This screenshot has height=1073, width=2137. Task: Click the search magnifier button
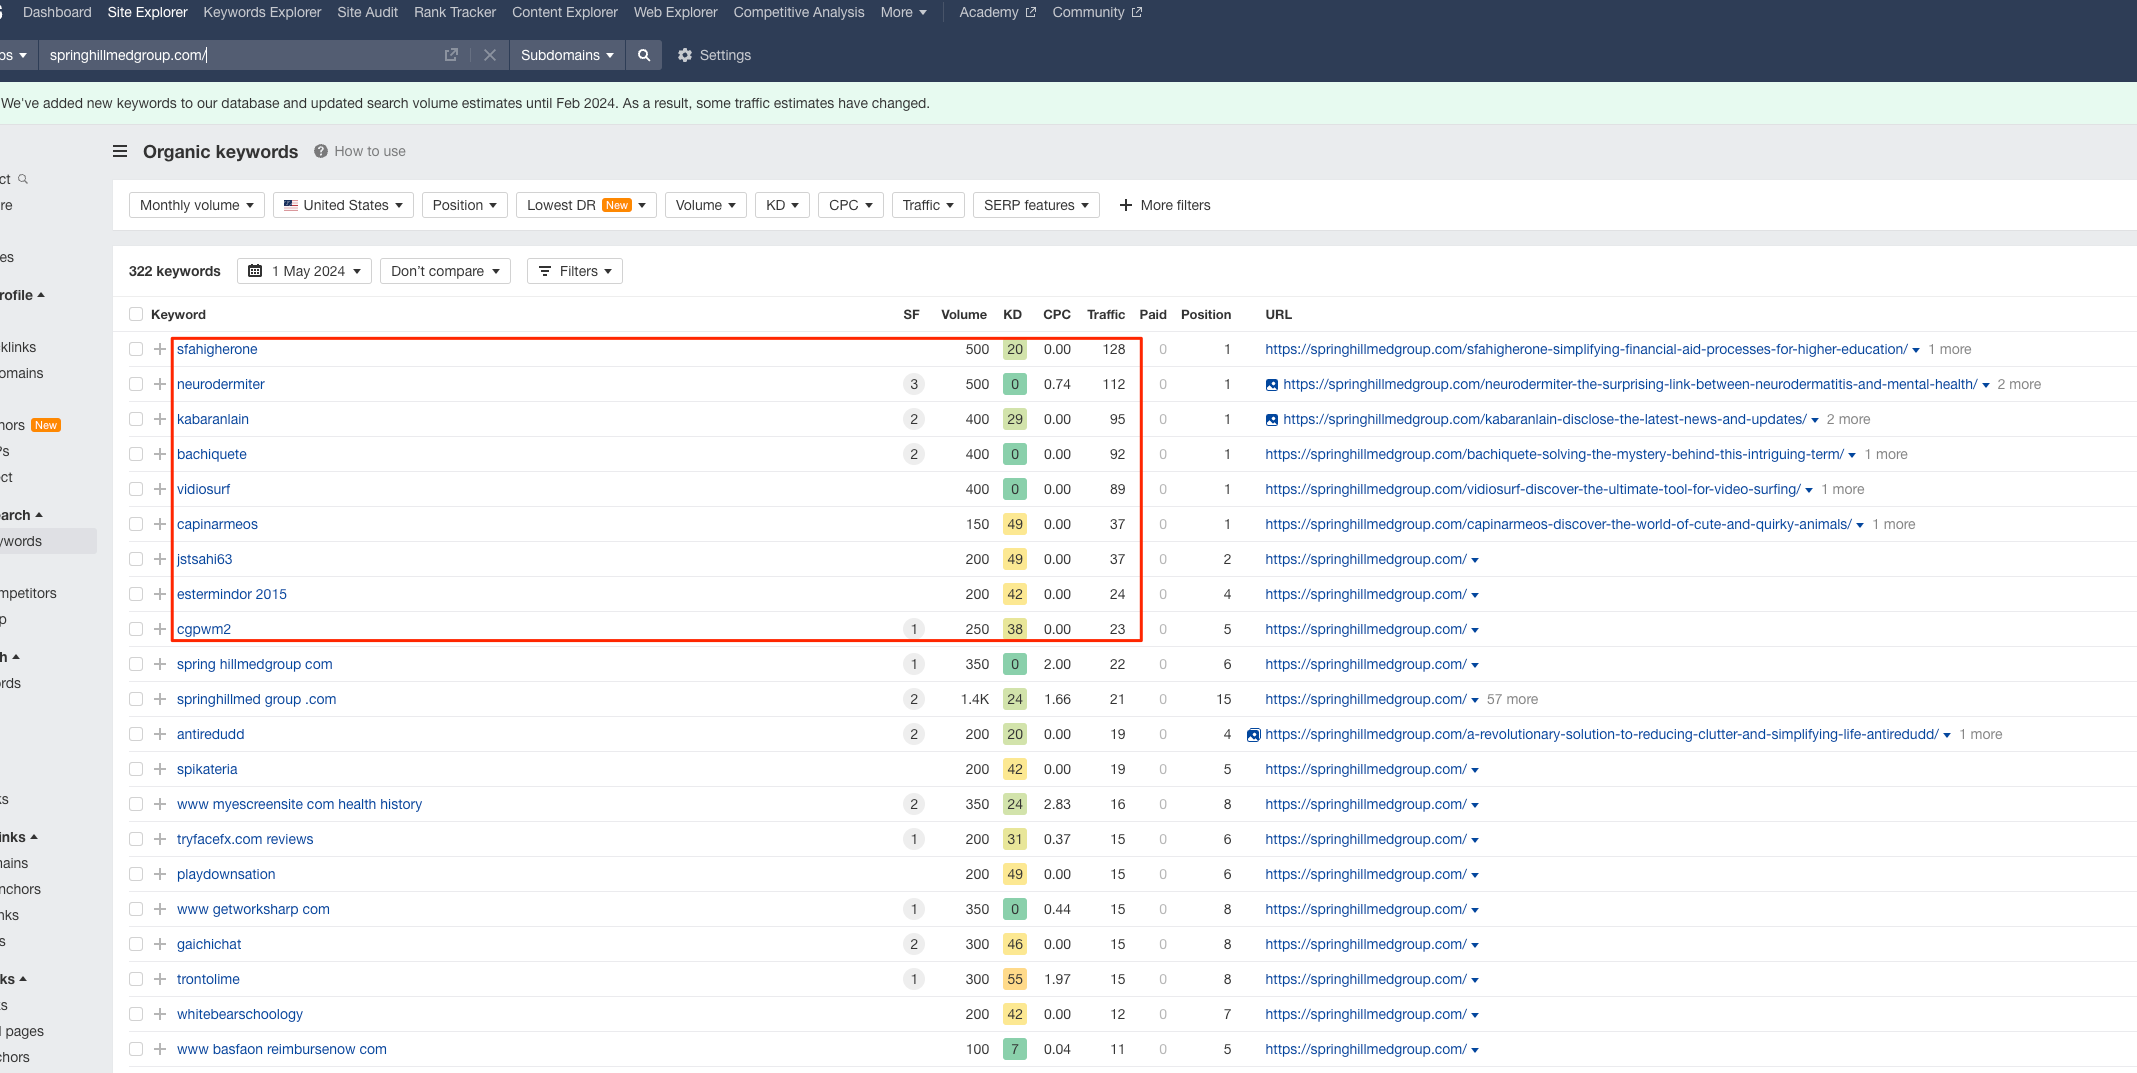(x=644, y=55)
